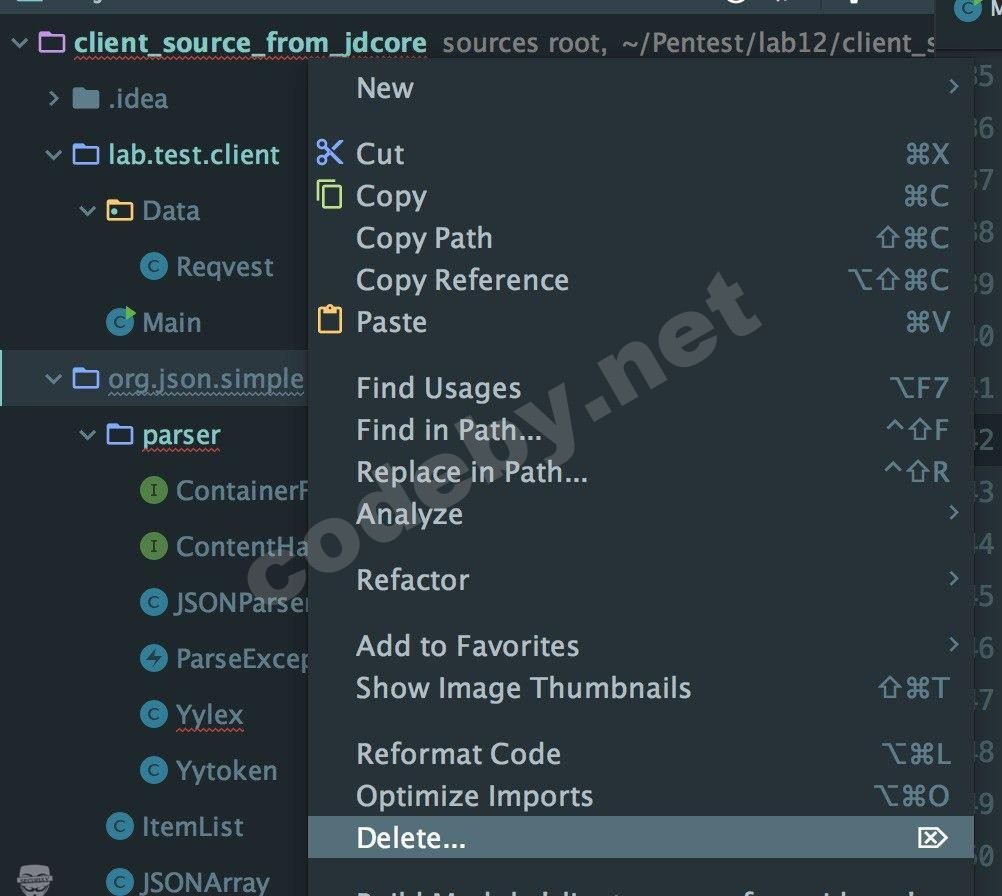
Task: Select the JSONArray class label
Action: (x=205, y=883)
